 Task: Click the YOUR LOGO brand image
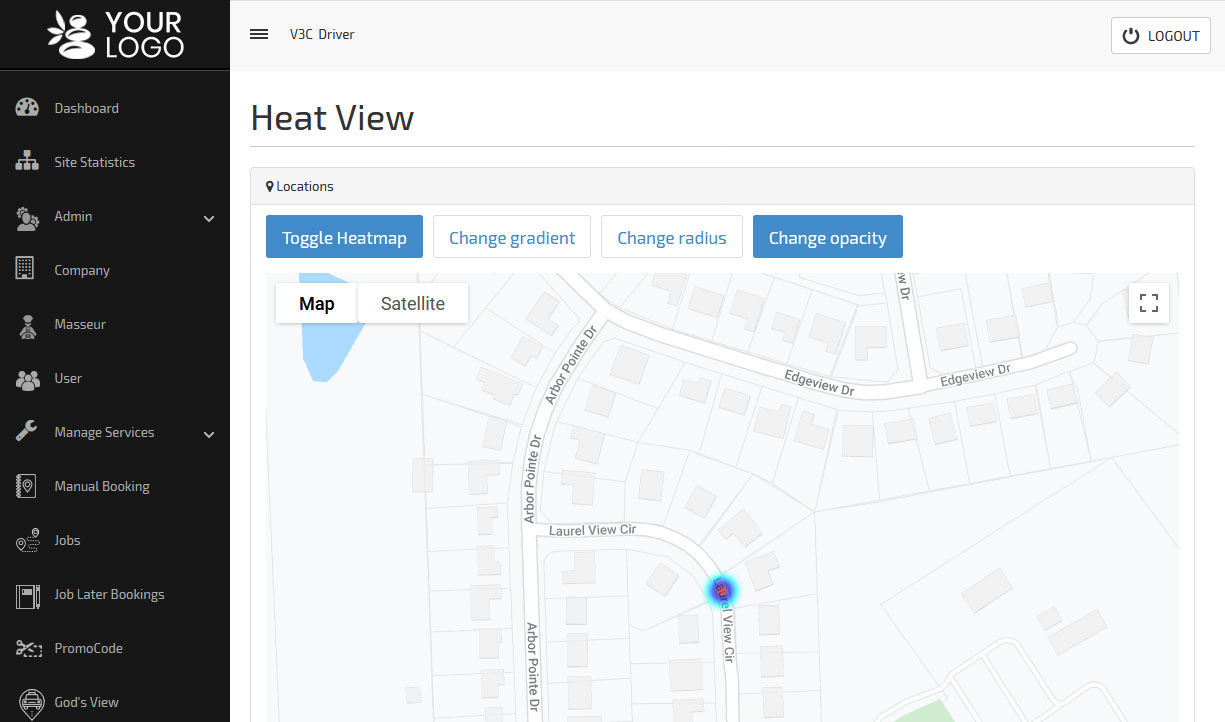click(x=115, y=35)
